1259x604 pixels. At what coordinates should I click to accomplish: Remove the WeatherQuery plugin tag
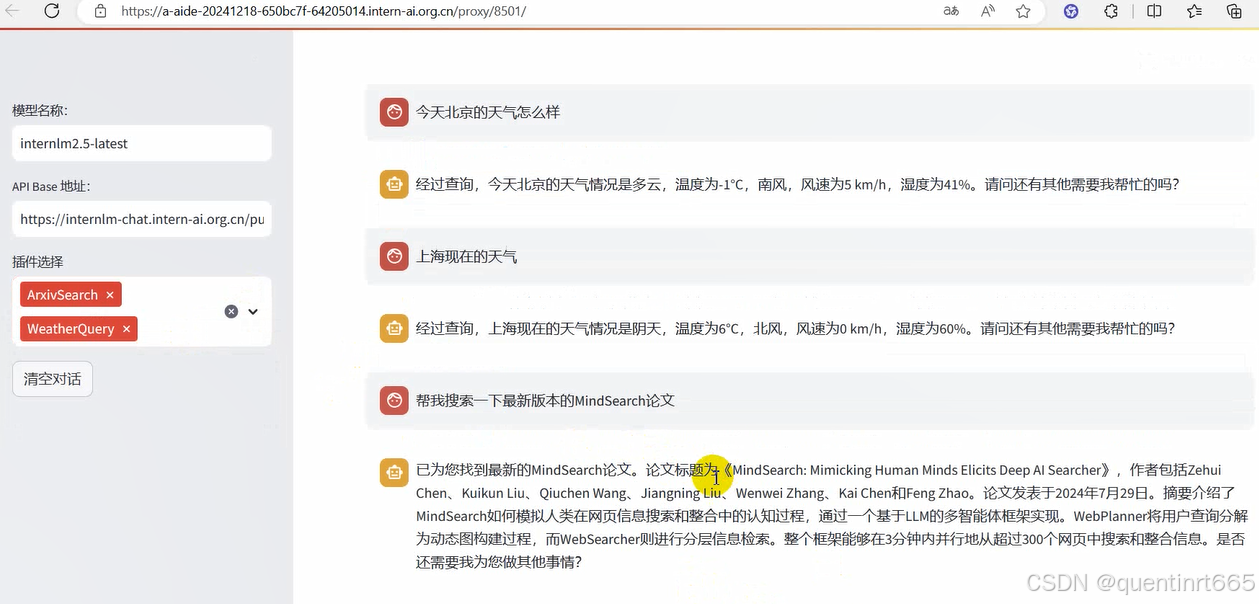click(126, 329)
